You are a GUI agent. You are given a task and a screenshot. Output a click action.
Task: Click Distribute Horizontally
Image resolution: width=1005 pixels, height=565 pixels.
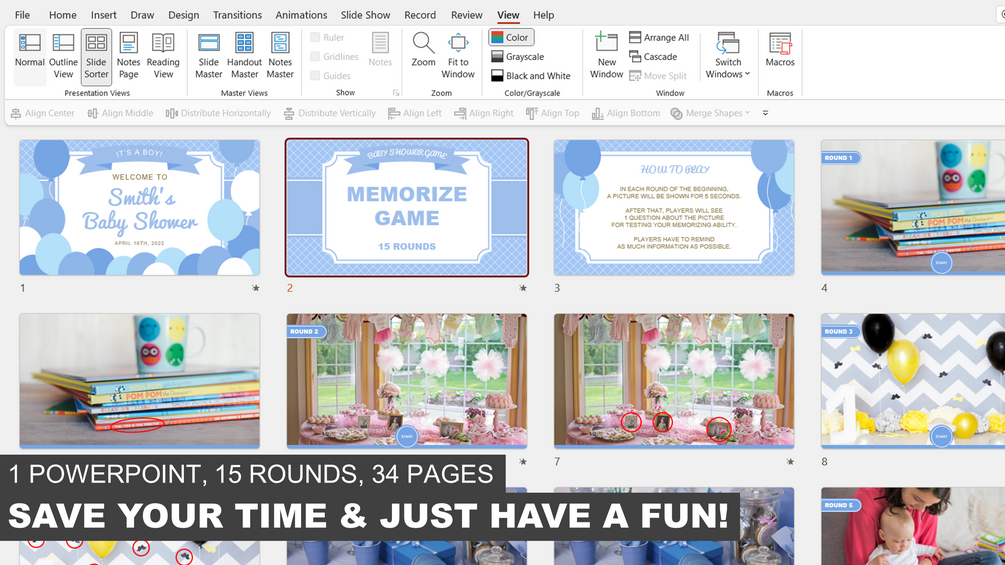tap(219, 113)
